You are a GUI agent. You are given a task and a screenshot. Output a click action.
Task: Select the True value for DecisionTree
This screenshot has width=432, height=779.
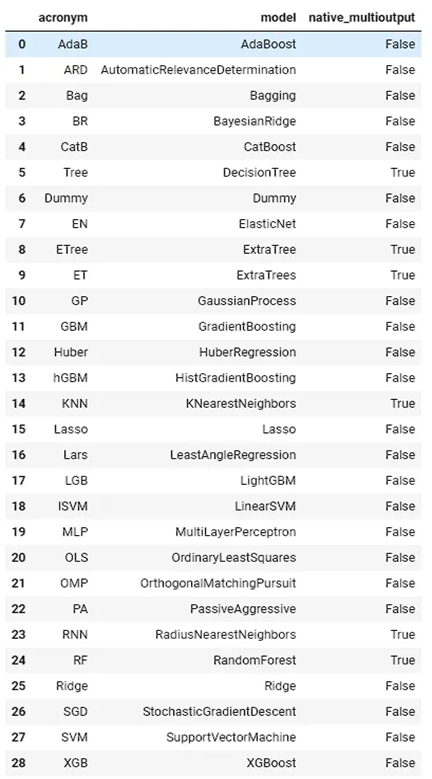click(x=402, y=172)
